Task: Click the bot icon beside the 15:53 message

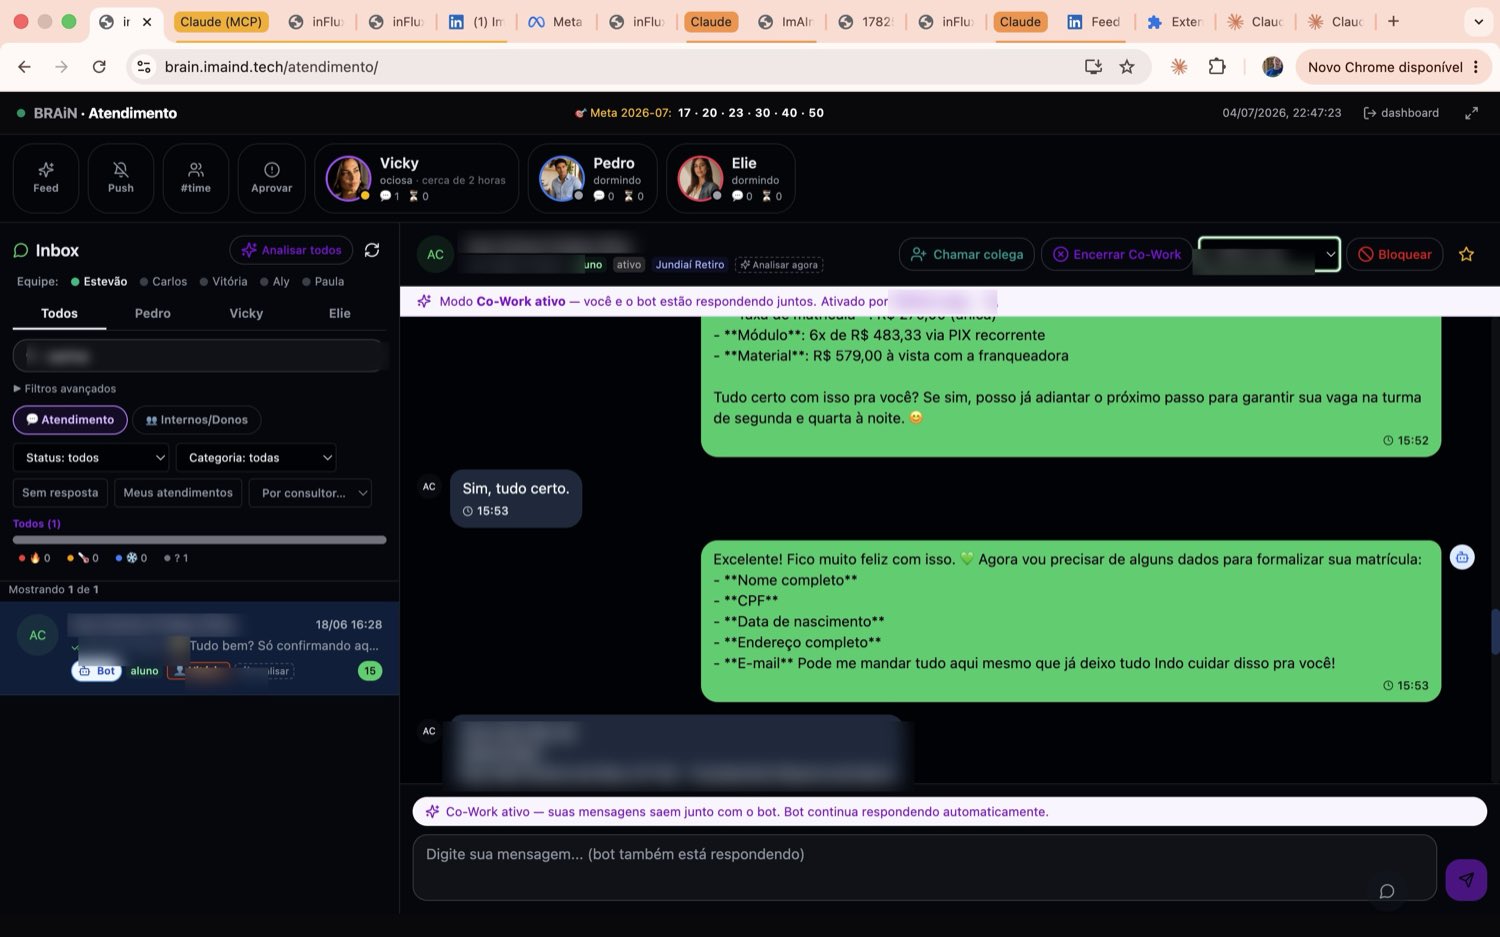Action: (1462, 557)
